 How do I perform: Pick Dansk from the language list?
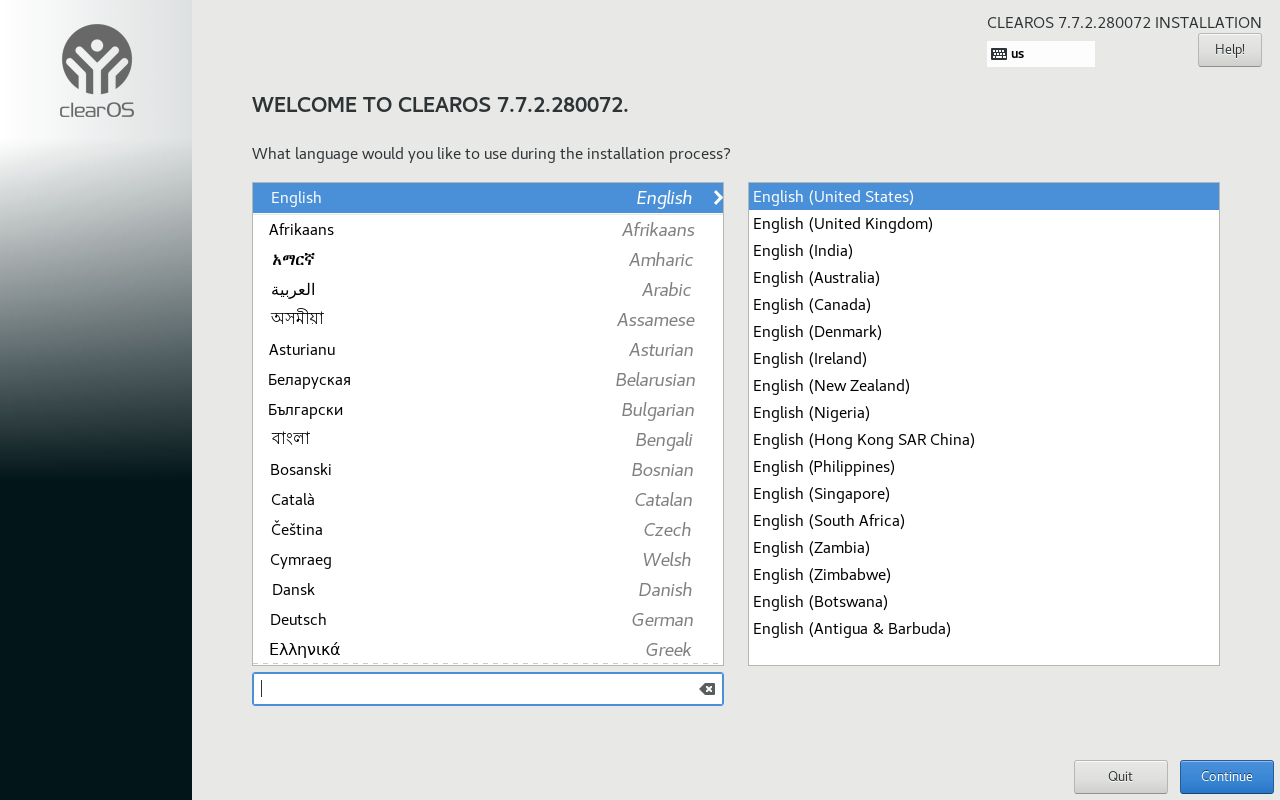pyautogui.click(x=488, y=590)
